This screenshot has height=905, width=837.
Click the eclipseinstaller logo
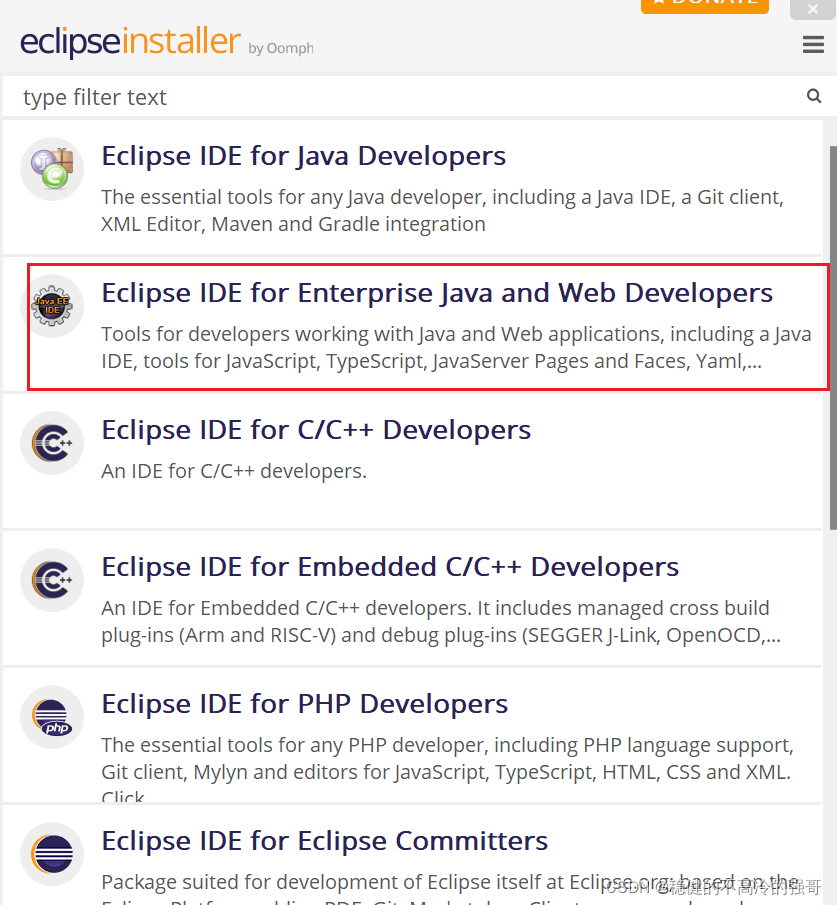(130, 44)
